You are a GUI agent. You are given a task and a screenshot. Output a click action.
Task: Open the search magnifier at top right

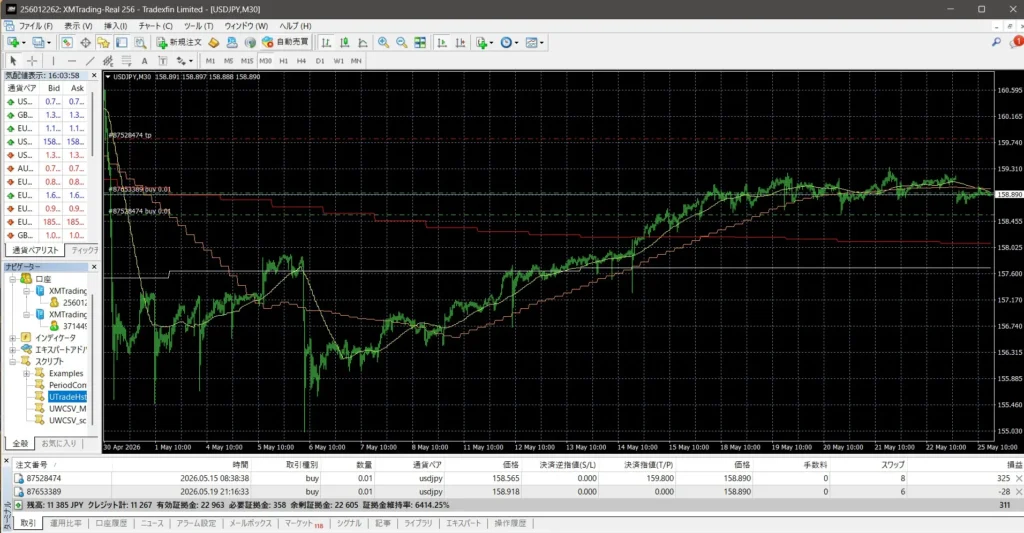(x=996, y=42)
